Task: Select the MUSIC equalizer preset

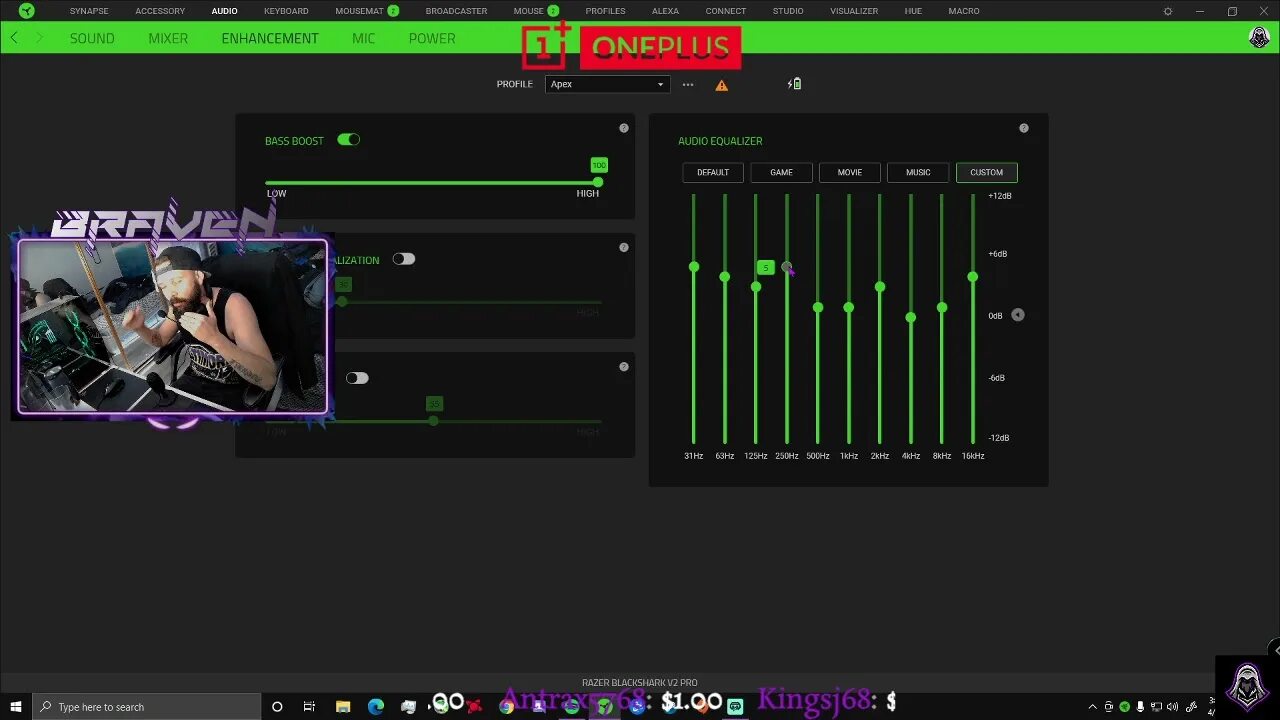Action: (918, 172)
